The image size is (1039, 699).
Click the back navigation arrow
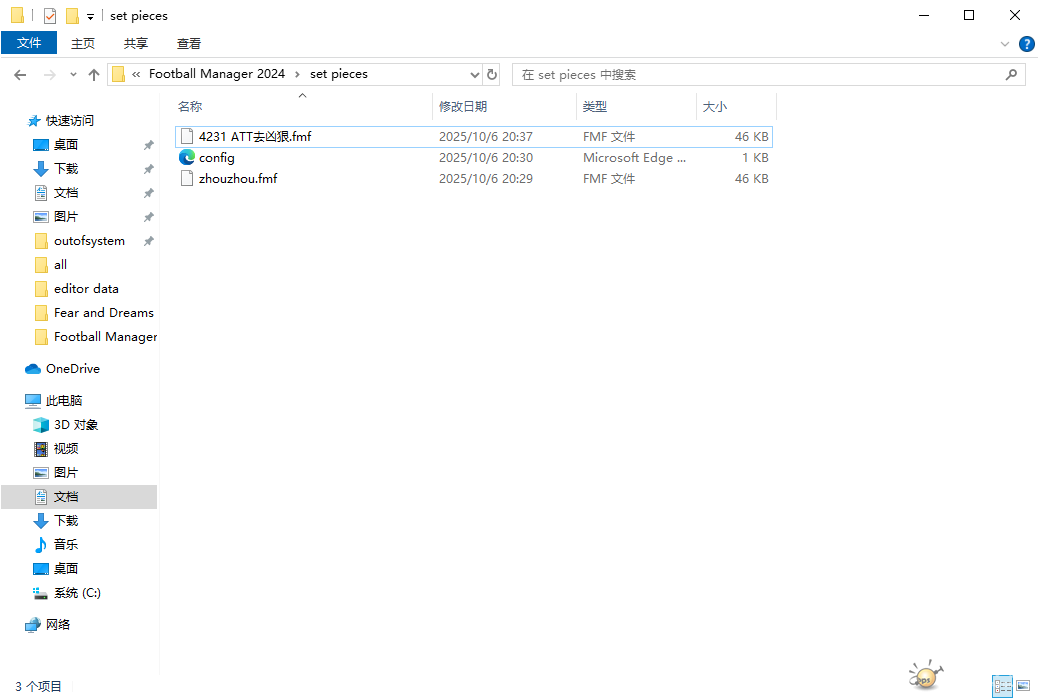point(20,75)
